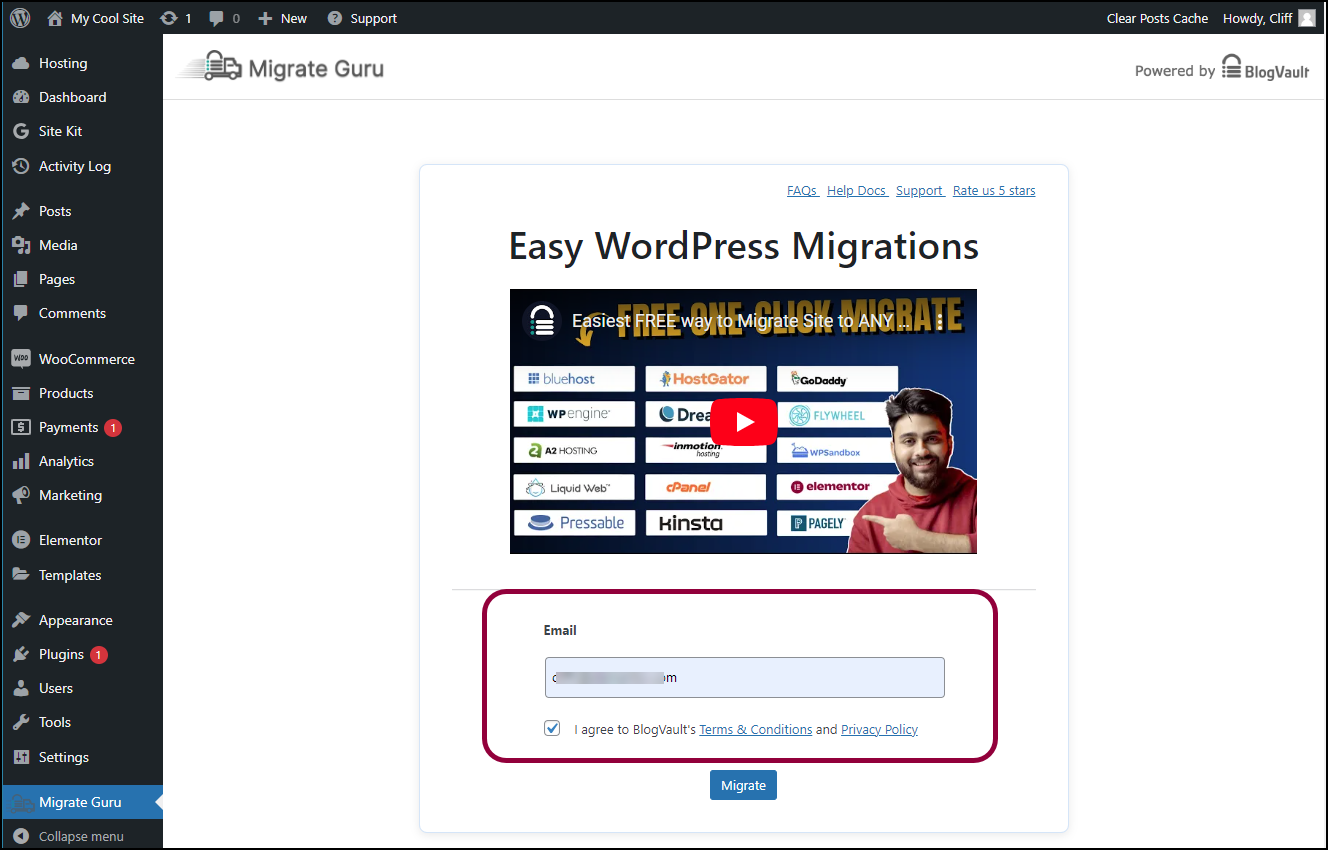The image size is (1328, 850).
Task: Expand the My Cool Site menu
Action: pos(96,18)
